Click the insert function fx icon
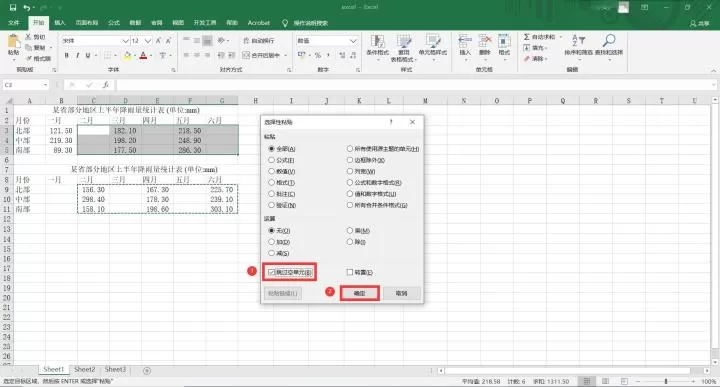This screenshot has width=720, height=387. point(106,85)
